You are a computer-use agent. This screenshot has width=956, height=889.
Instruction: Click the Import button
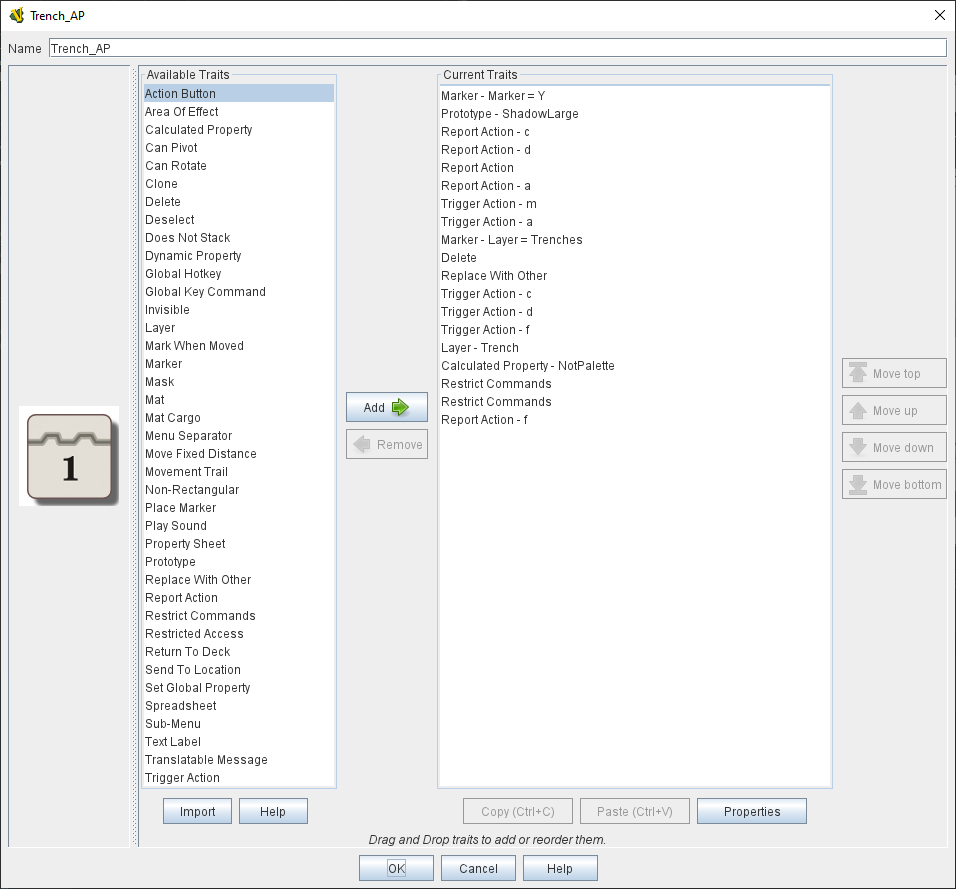point(197,812)
